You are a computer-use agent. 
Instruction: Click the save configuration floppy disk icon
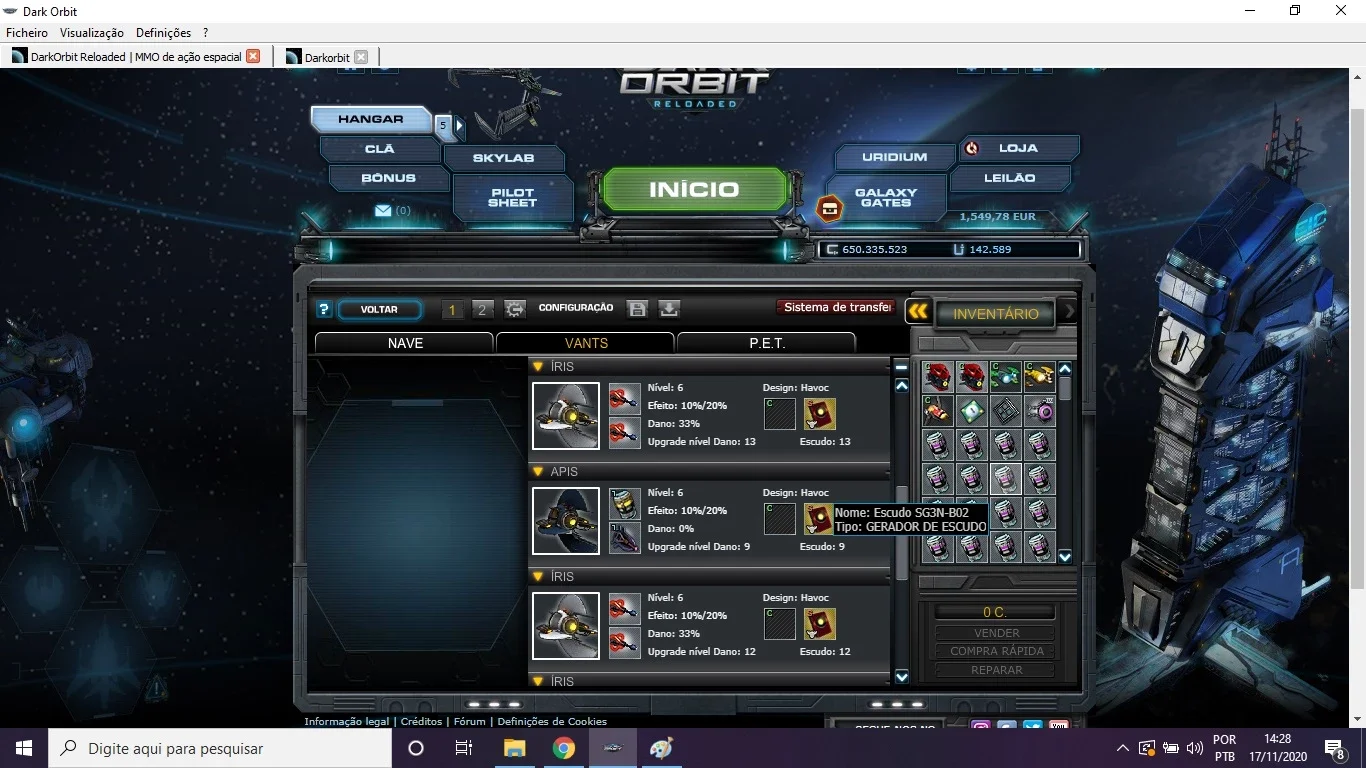[x=637, y=309]
